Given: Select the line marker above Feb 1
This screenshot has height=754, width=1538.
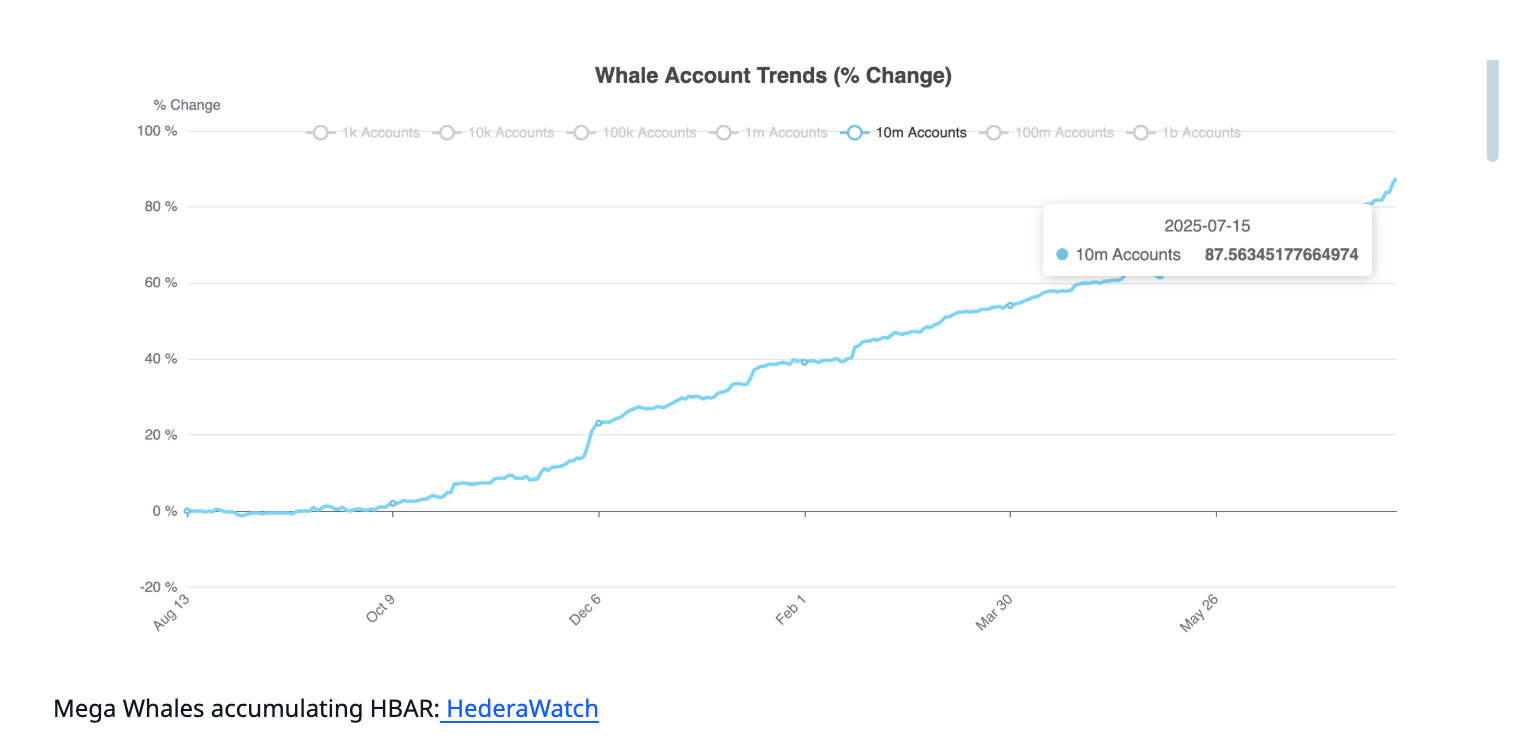Looking at the screenshot, I should click(x=805, y=362).
